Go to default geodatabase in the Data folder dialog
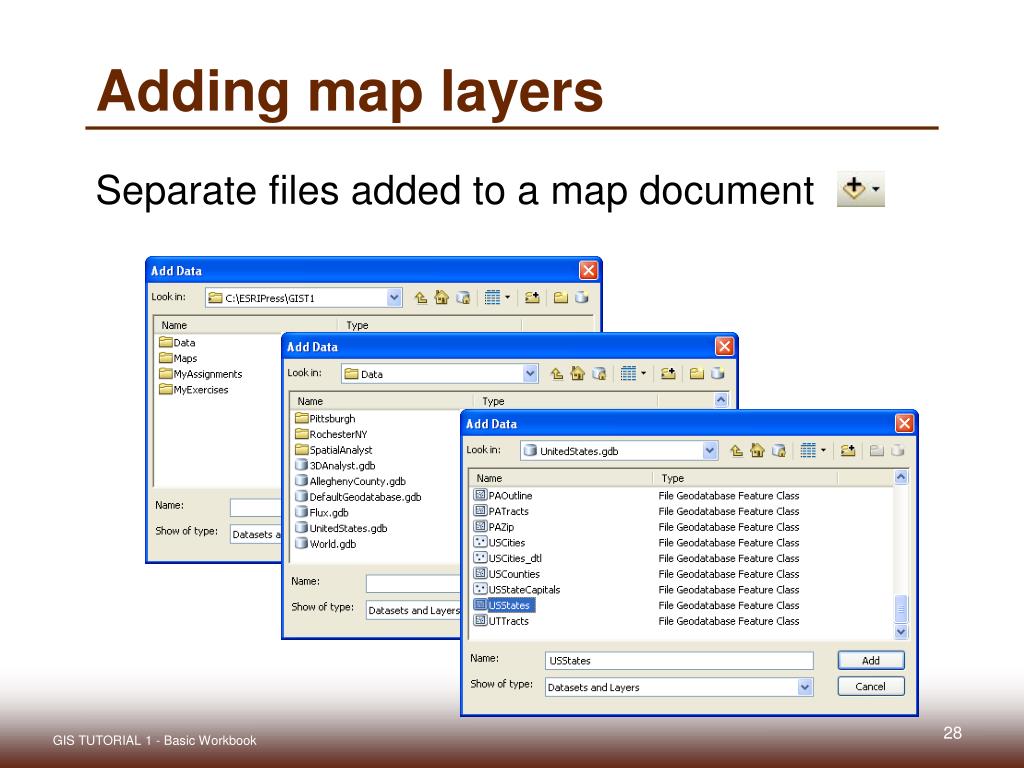The width and height of the screenshot is (1024, 768). click(x=598, y=374)
